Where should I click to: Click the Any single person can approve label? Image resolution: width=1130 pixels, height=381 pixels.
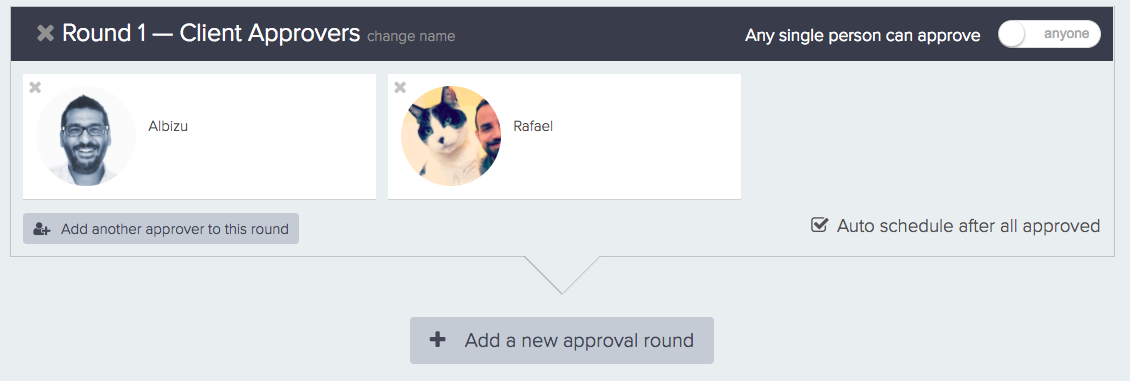coord(863,35)
